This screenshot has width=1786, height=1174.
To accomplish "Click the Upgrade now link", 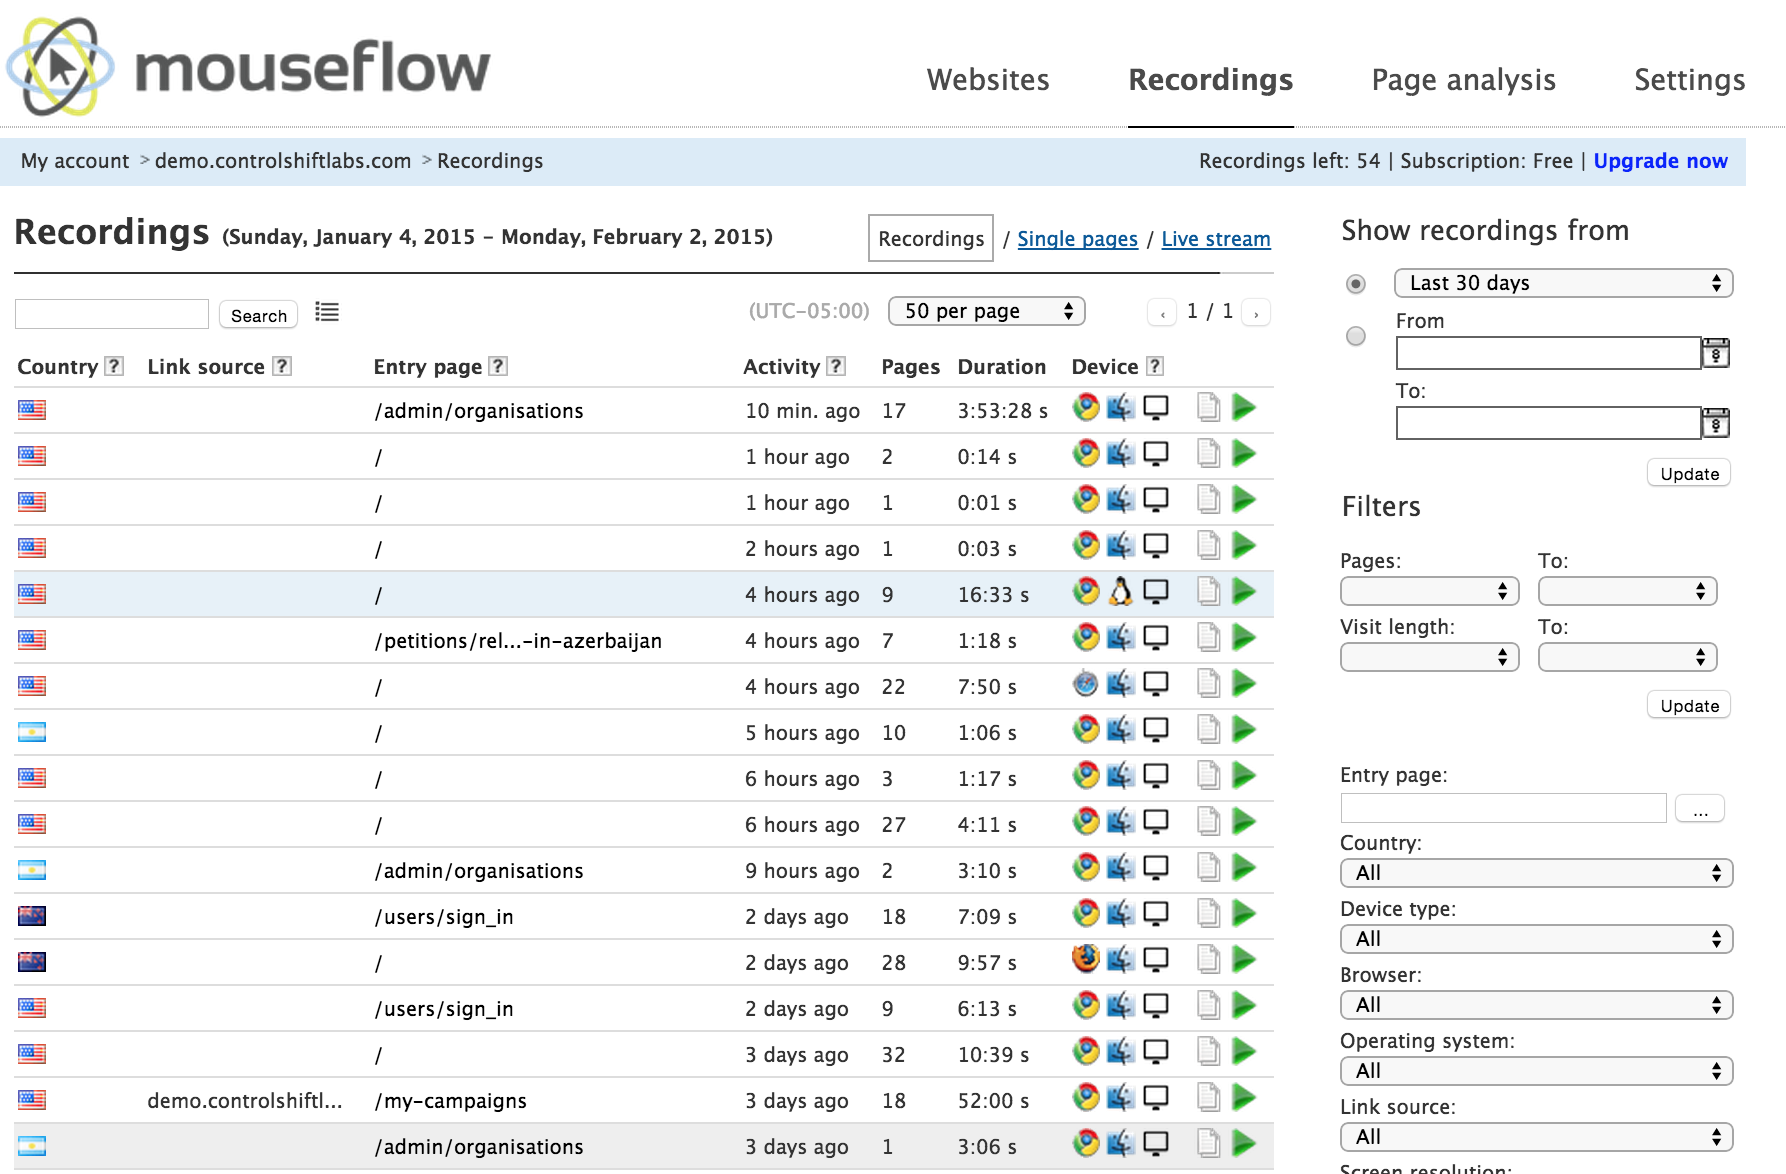I will (x=1660, y=161).
